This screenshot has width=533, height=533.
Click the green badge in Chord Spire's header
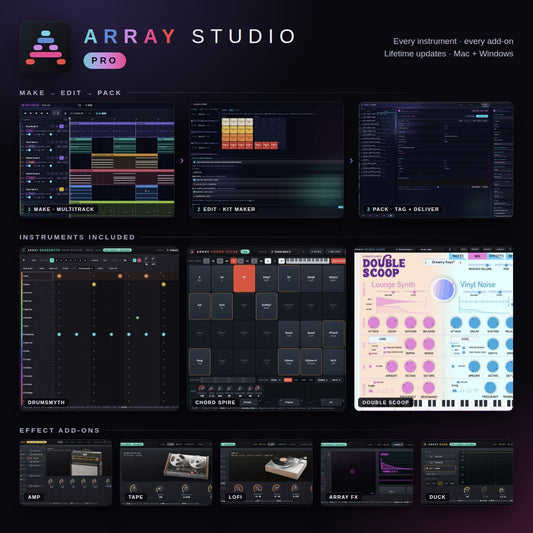pyautogui.click(x=245, y=252)
